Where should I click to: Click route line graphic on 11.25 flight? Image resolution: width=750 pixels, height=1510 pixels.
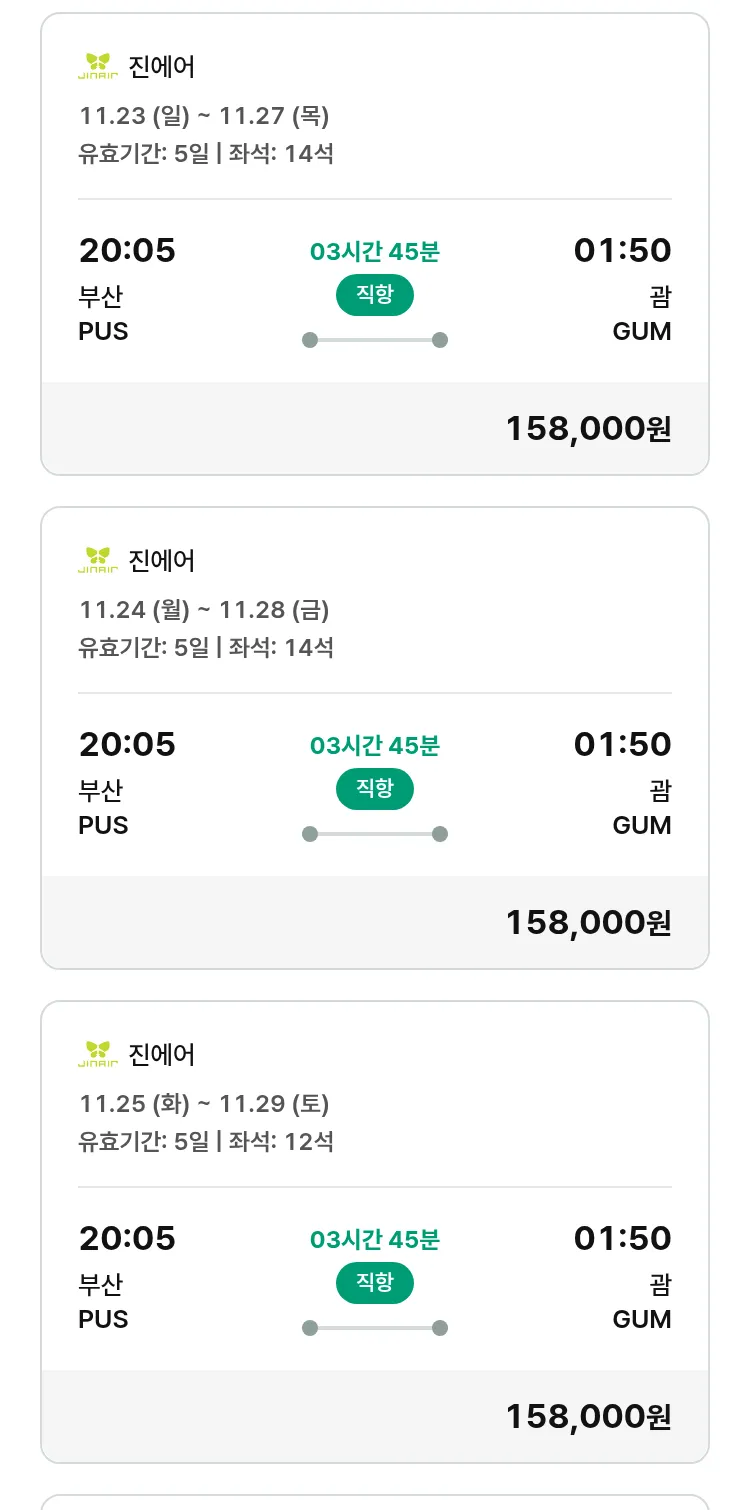[x=374, y=1328]
